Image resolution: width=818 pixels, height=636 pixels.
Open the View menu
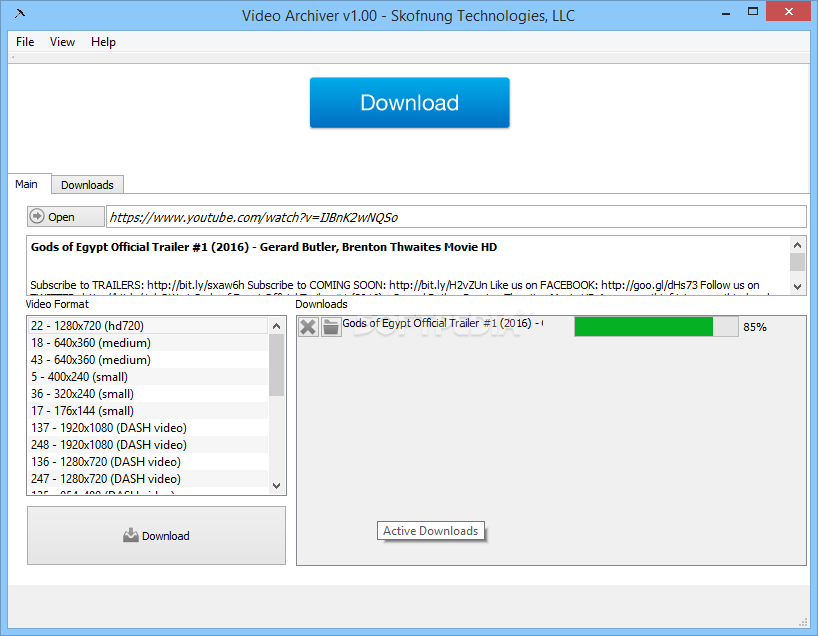(x=62, y=42)
